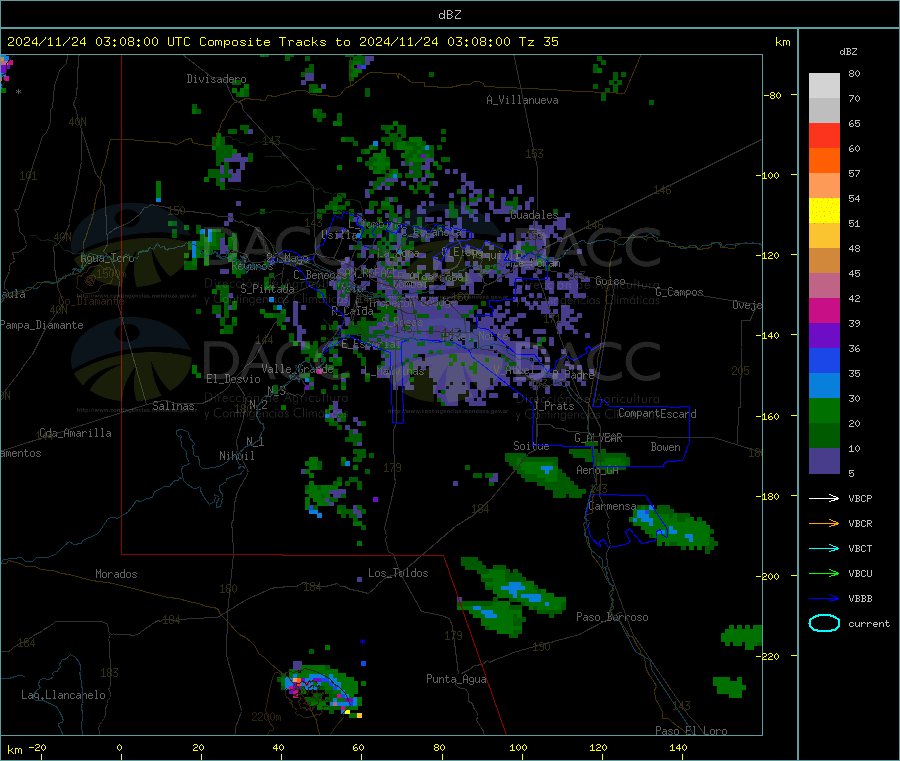
Task: Pick the red 60-65 dBZ color swatch
Action: point(824,135)
